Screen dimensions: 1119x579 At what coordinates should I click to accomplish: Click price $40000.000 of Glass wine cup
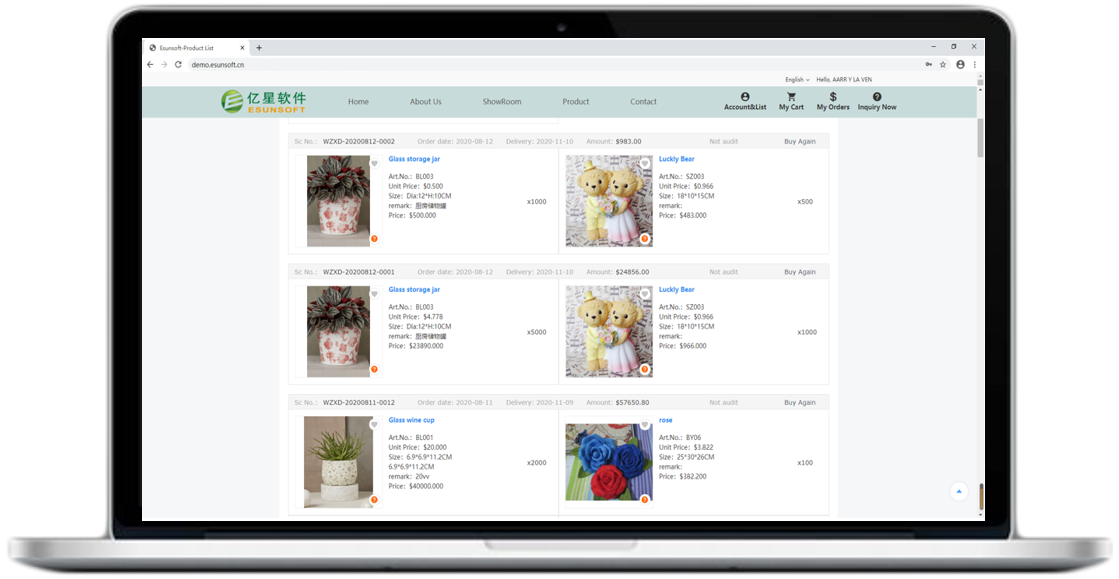point(425,486)
